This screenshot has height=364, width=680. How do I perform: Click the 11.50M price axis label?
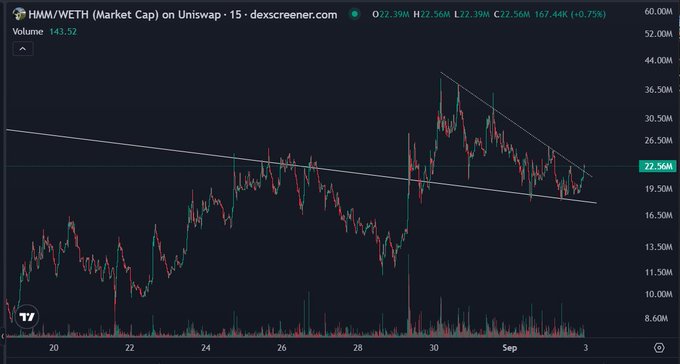(658, 272)
